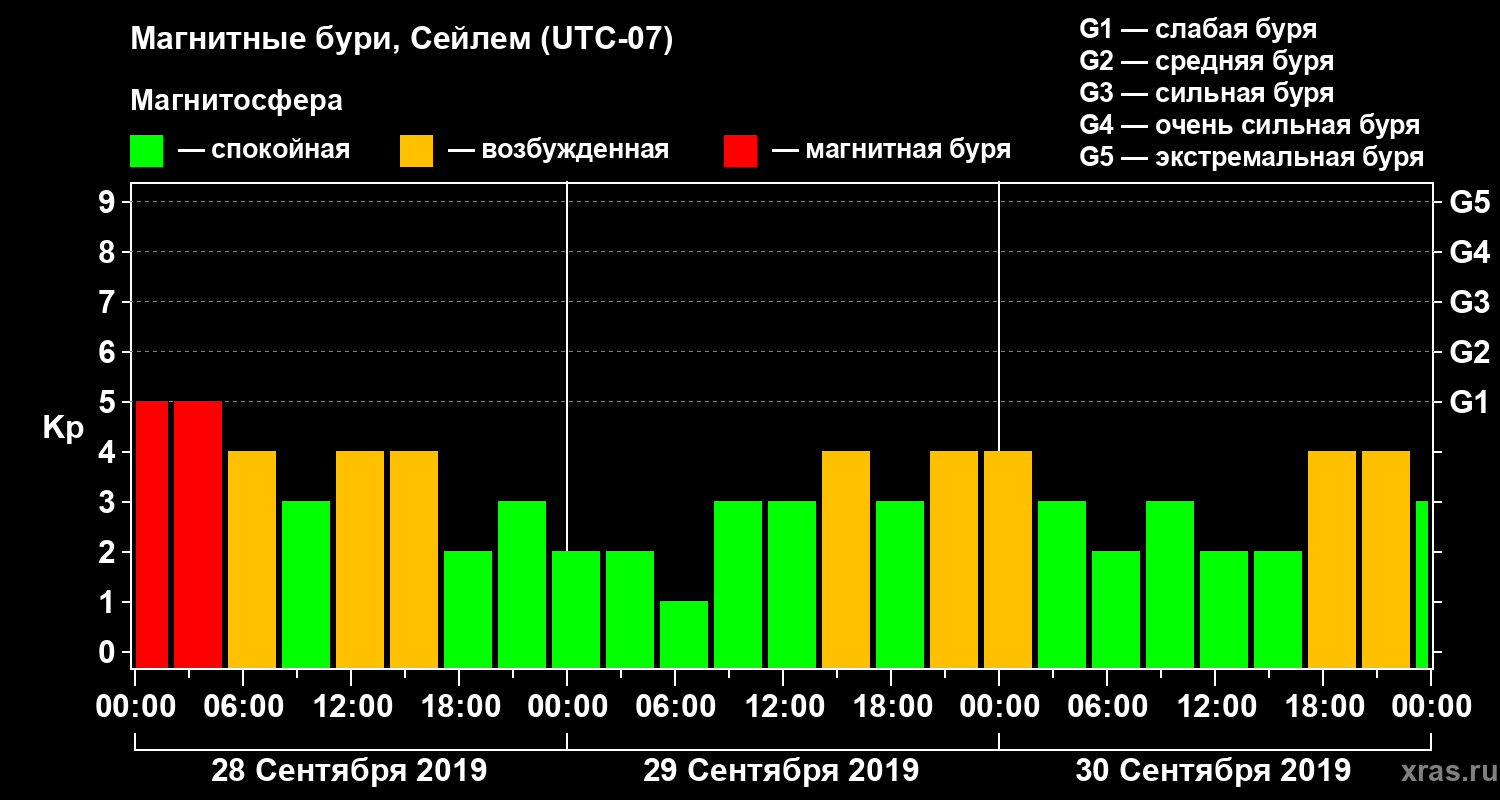Click the 'Магнитосфера' legend heading
Viewport: 1500px width, 800px height.
pos(237,101)
